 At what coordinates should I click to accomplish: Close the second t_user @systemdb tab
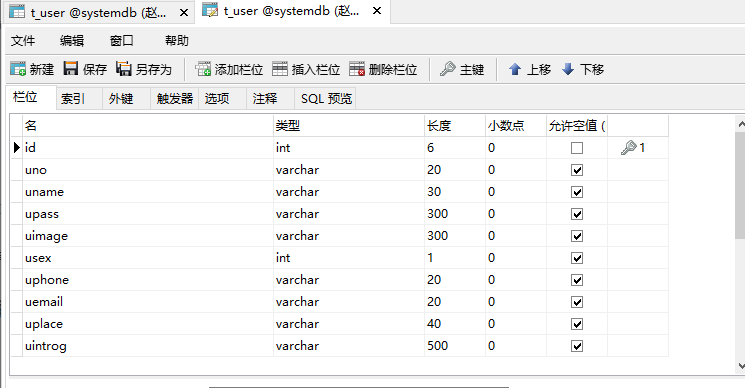click(x=377, y=10)
